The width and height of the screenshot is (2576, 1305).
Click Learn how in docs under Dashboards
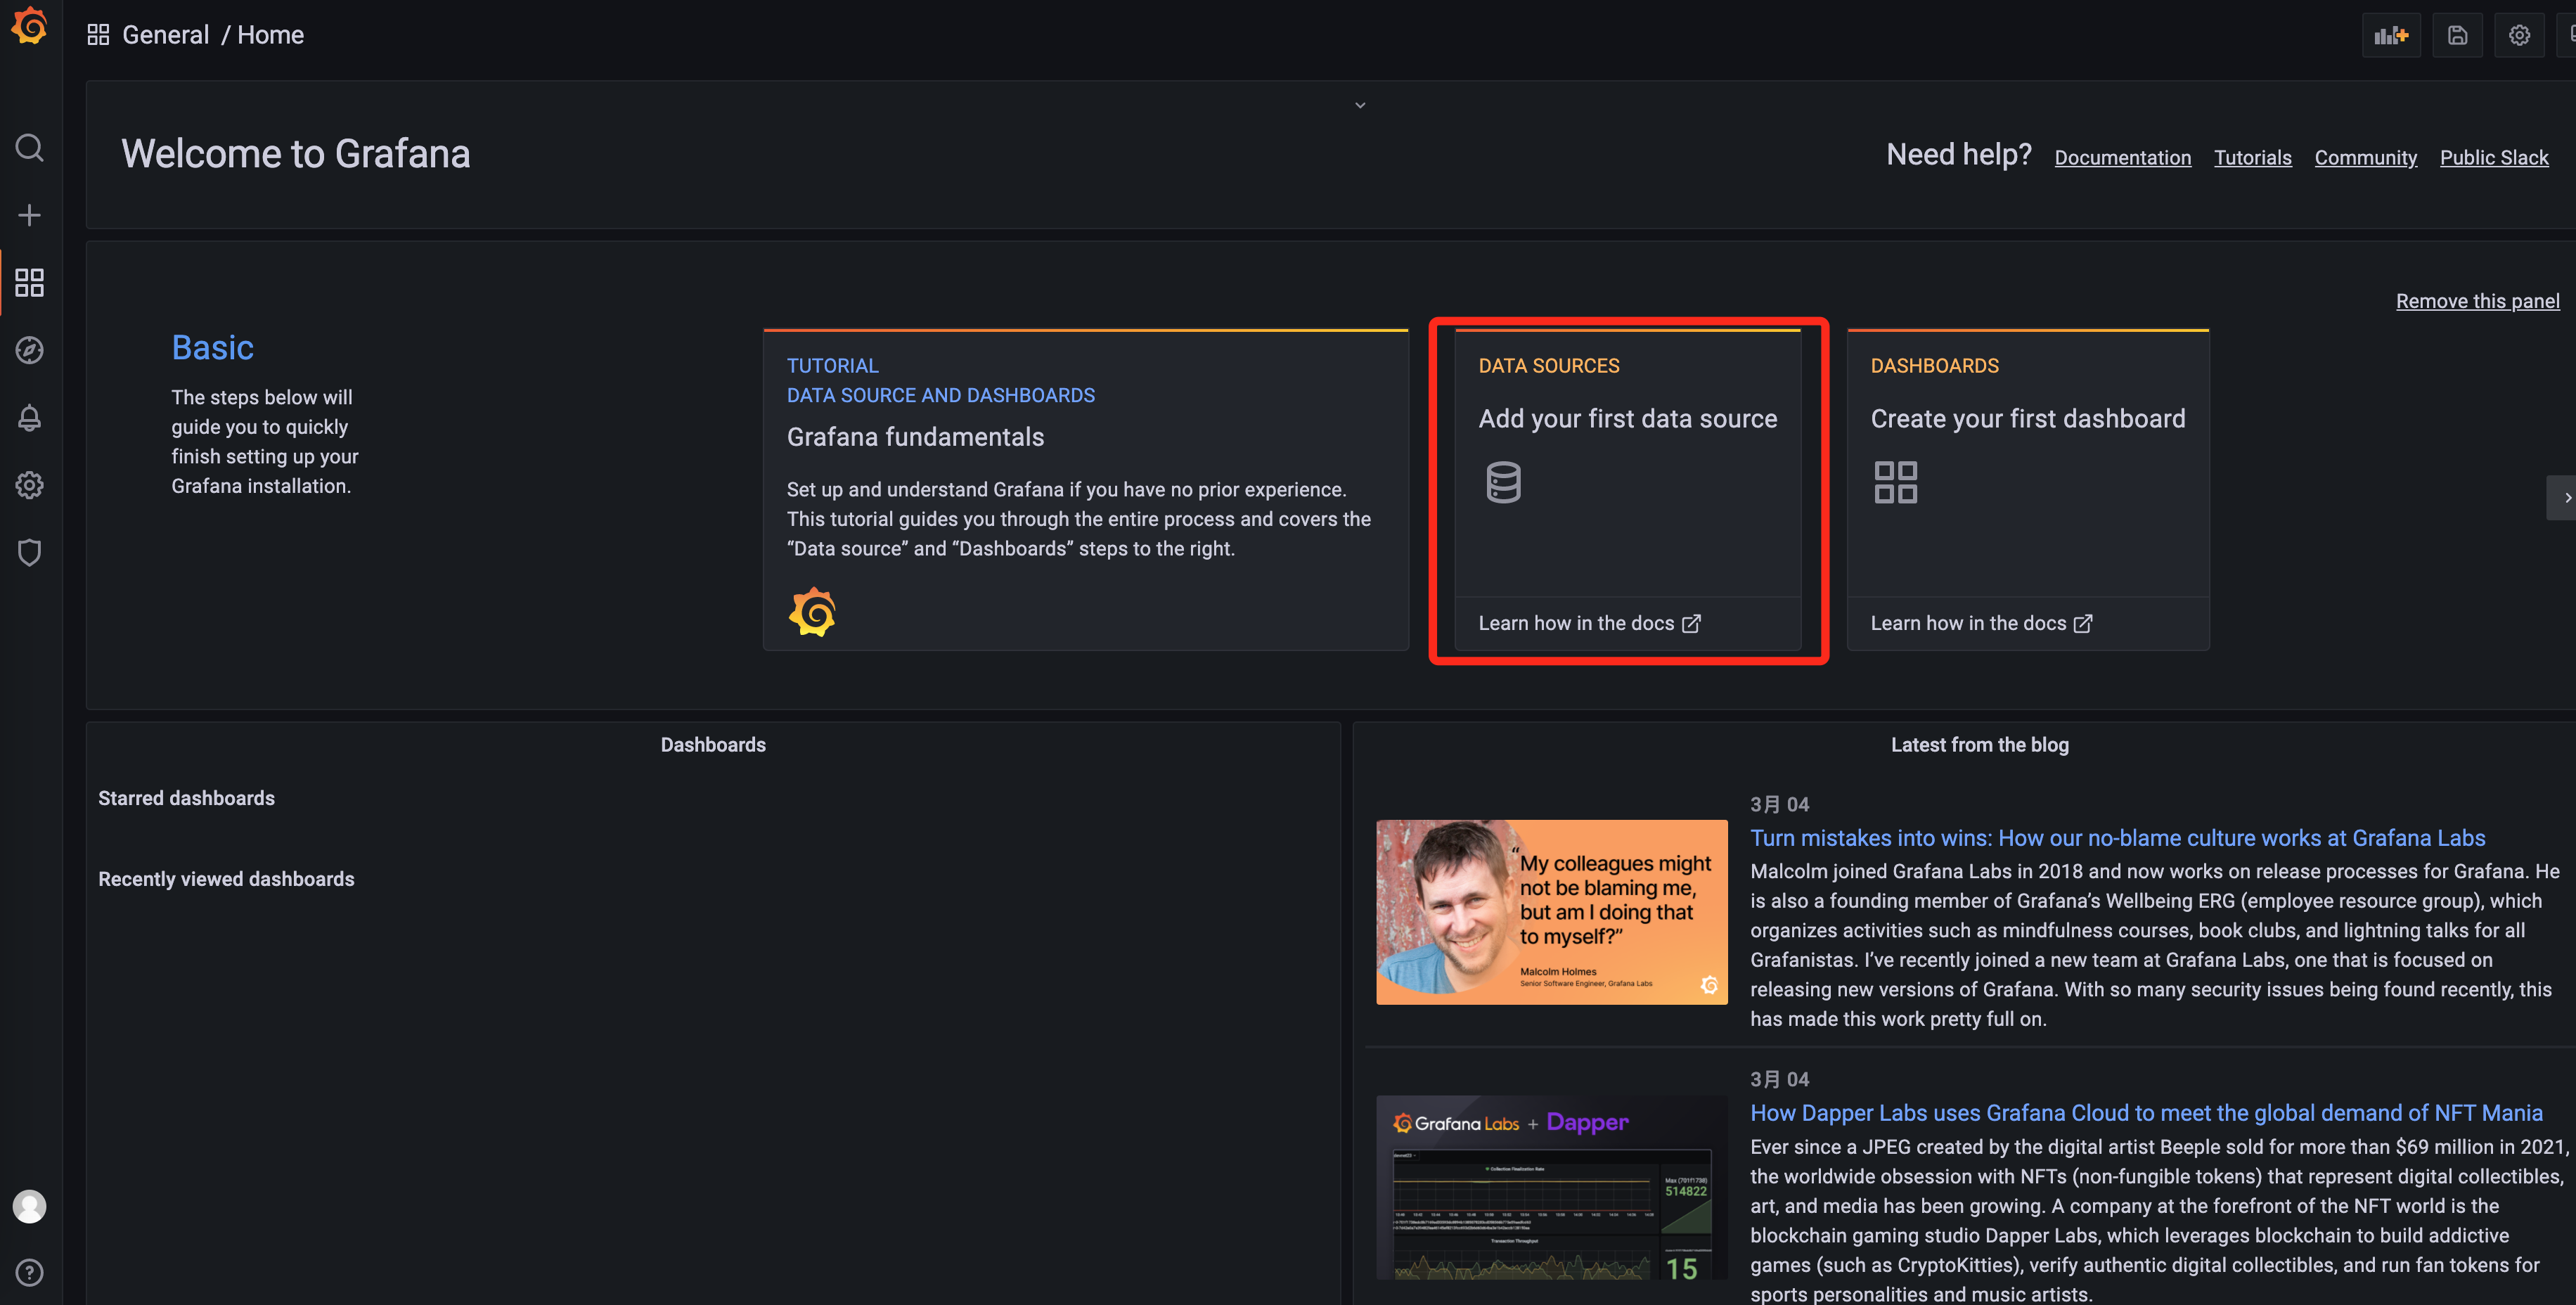pyautogui.click(x=1981, y=623)
